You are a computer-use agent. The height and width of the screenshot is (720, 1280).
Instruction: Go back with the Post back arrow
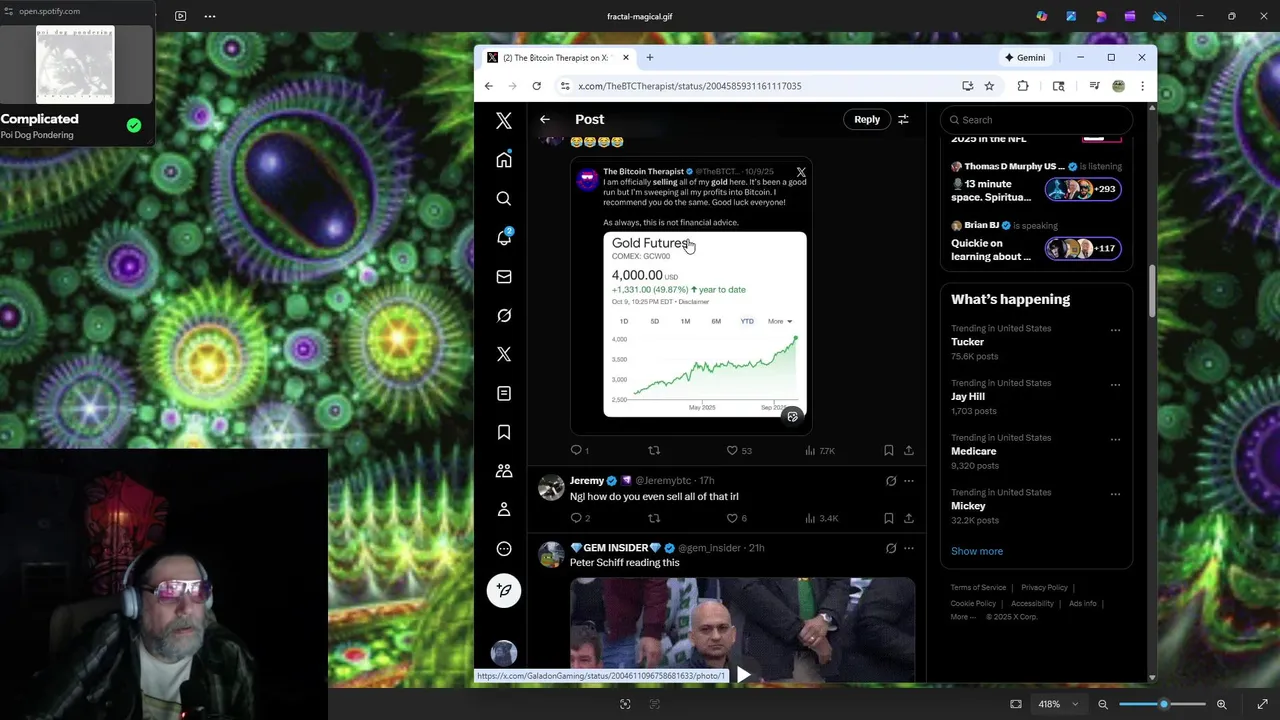click(545, 119)
